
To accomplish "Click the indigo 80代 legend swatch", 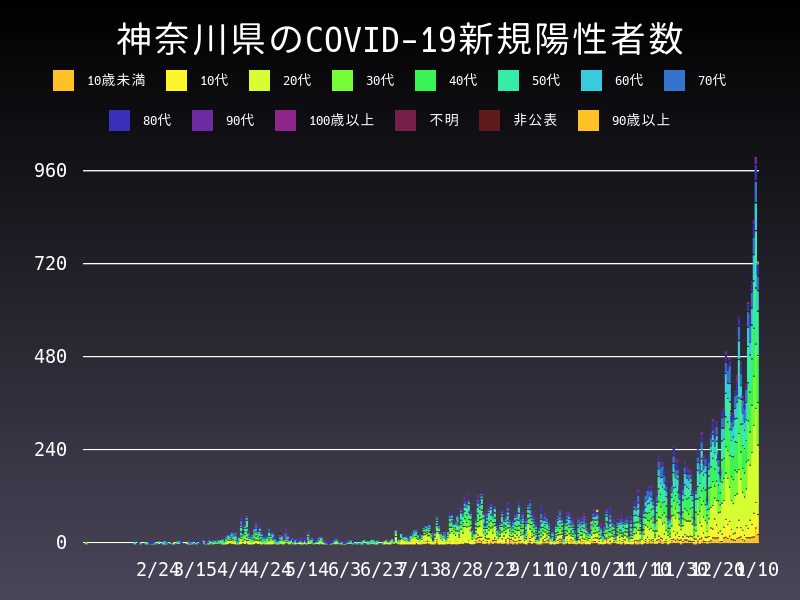I will [120, 120].
